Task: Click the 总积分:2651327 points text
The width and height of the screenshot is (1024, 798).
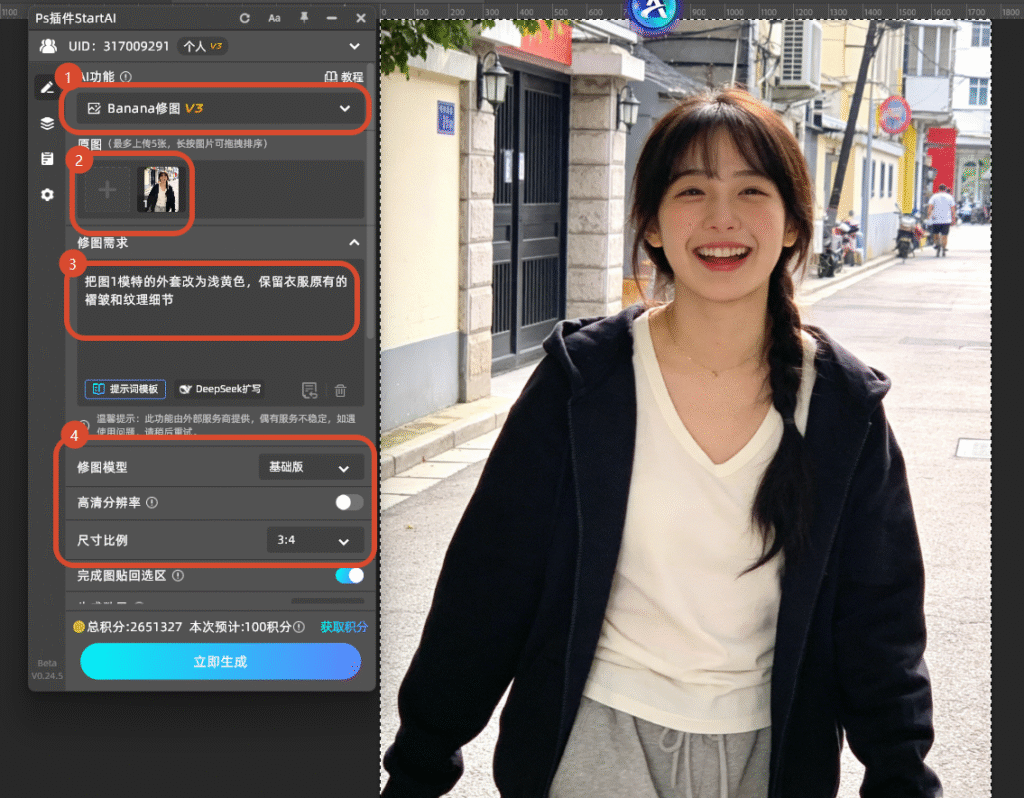Action: 135,627
